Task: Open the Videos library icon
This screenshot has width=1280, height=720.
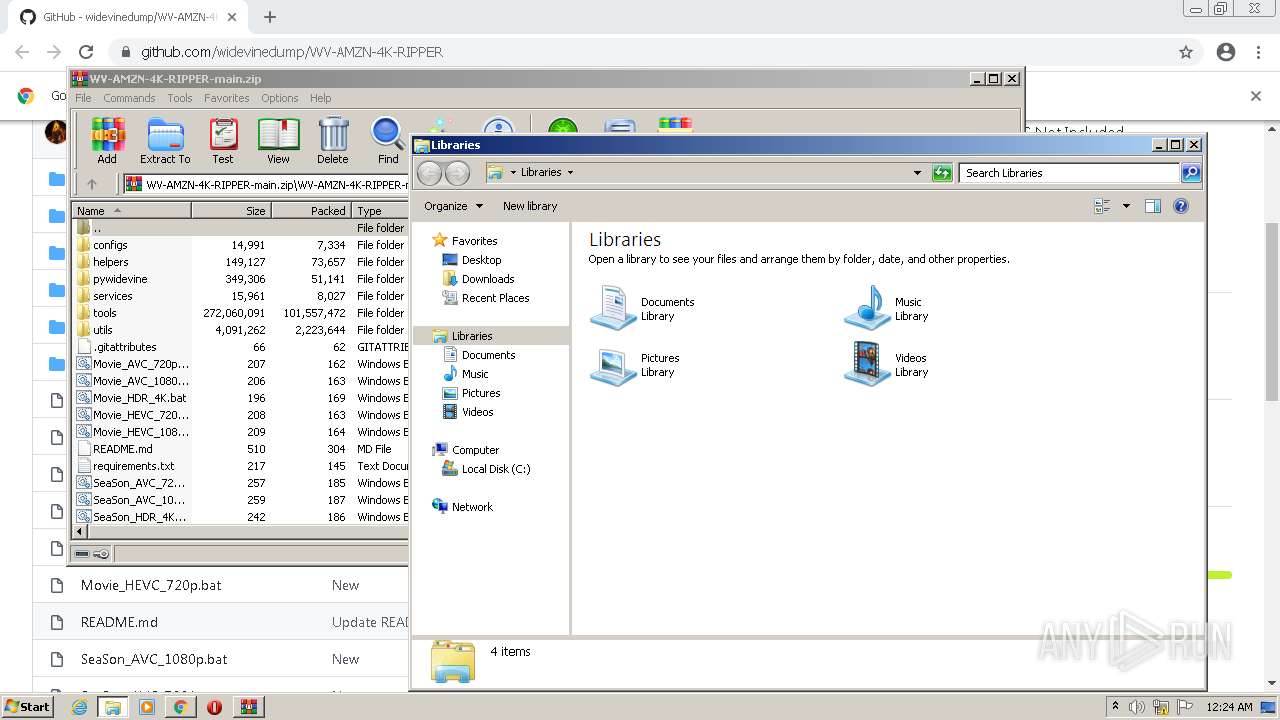Action: [867, 365]
